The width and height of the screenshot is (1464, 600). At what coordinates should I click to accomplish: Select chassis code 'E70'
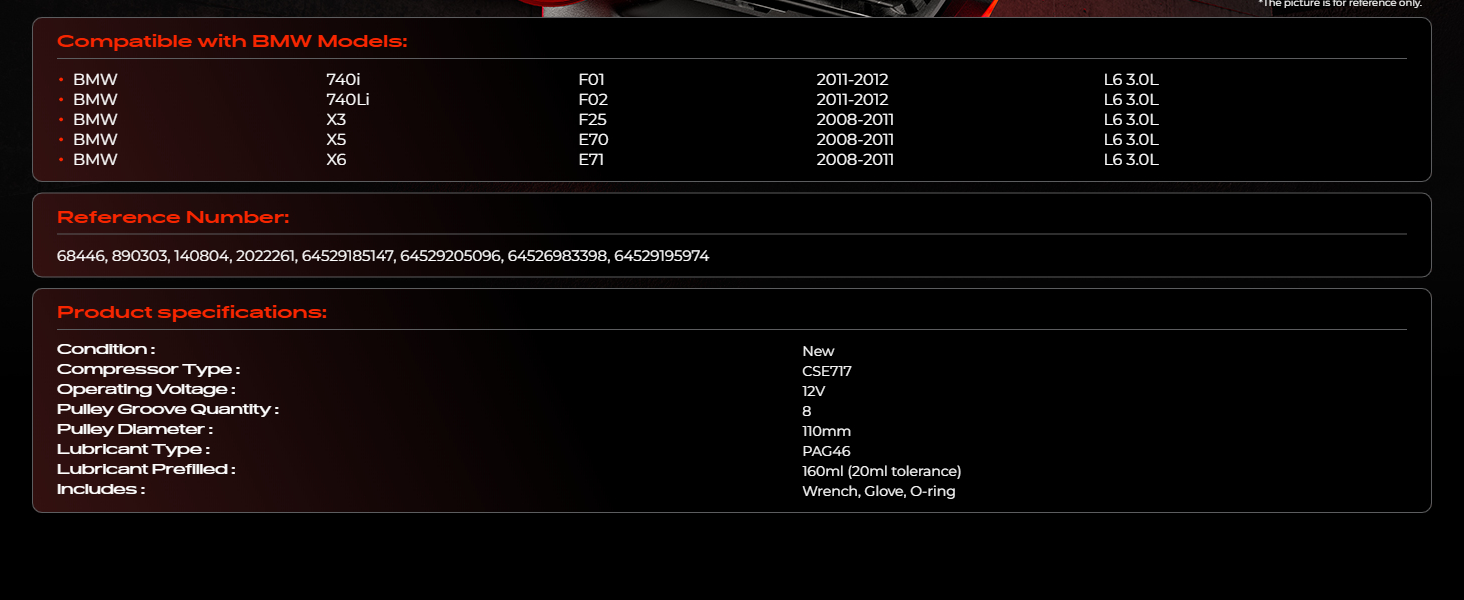(594, 140)
